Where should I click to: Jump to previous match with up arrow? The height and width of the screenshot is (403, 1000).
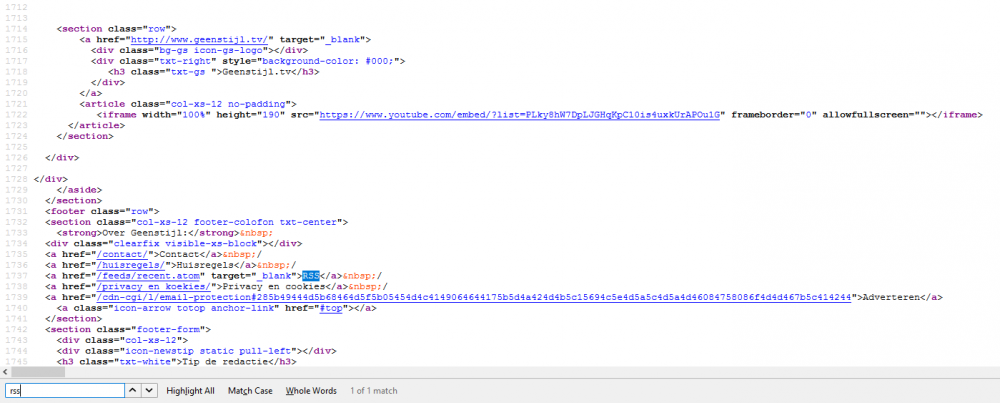[135, 391]
